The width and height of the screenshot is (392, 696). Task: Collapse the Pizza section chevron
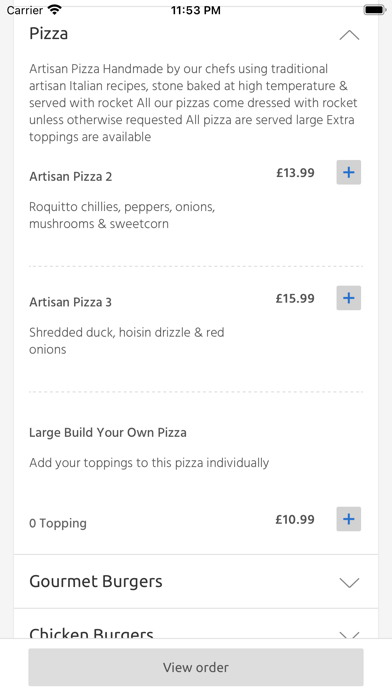coord(349,35)
